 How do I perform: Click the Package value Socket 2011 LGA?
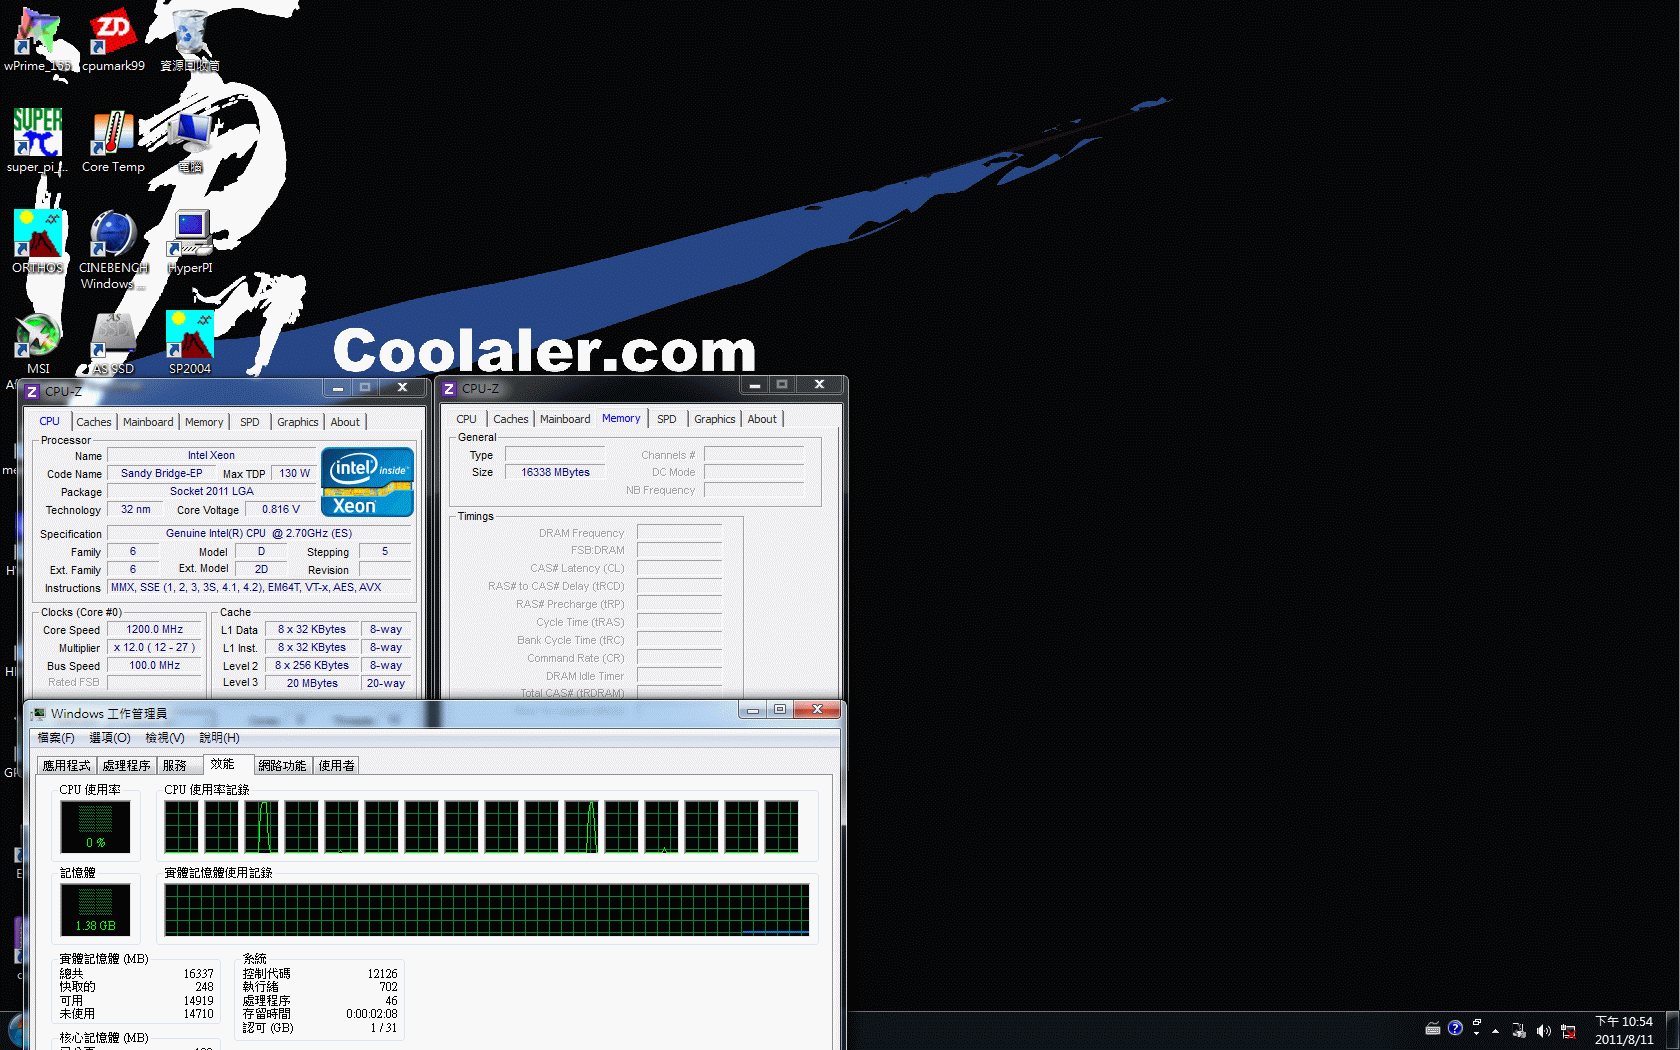point(211,491)
